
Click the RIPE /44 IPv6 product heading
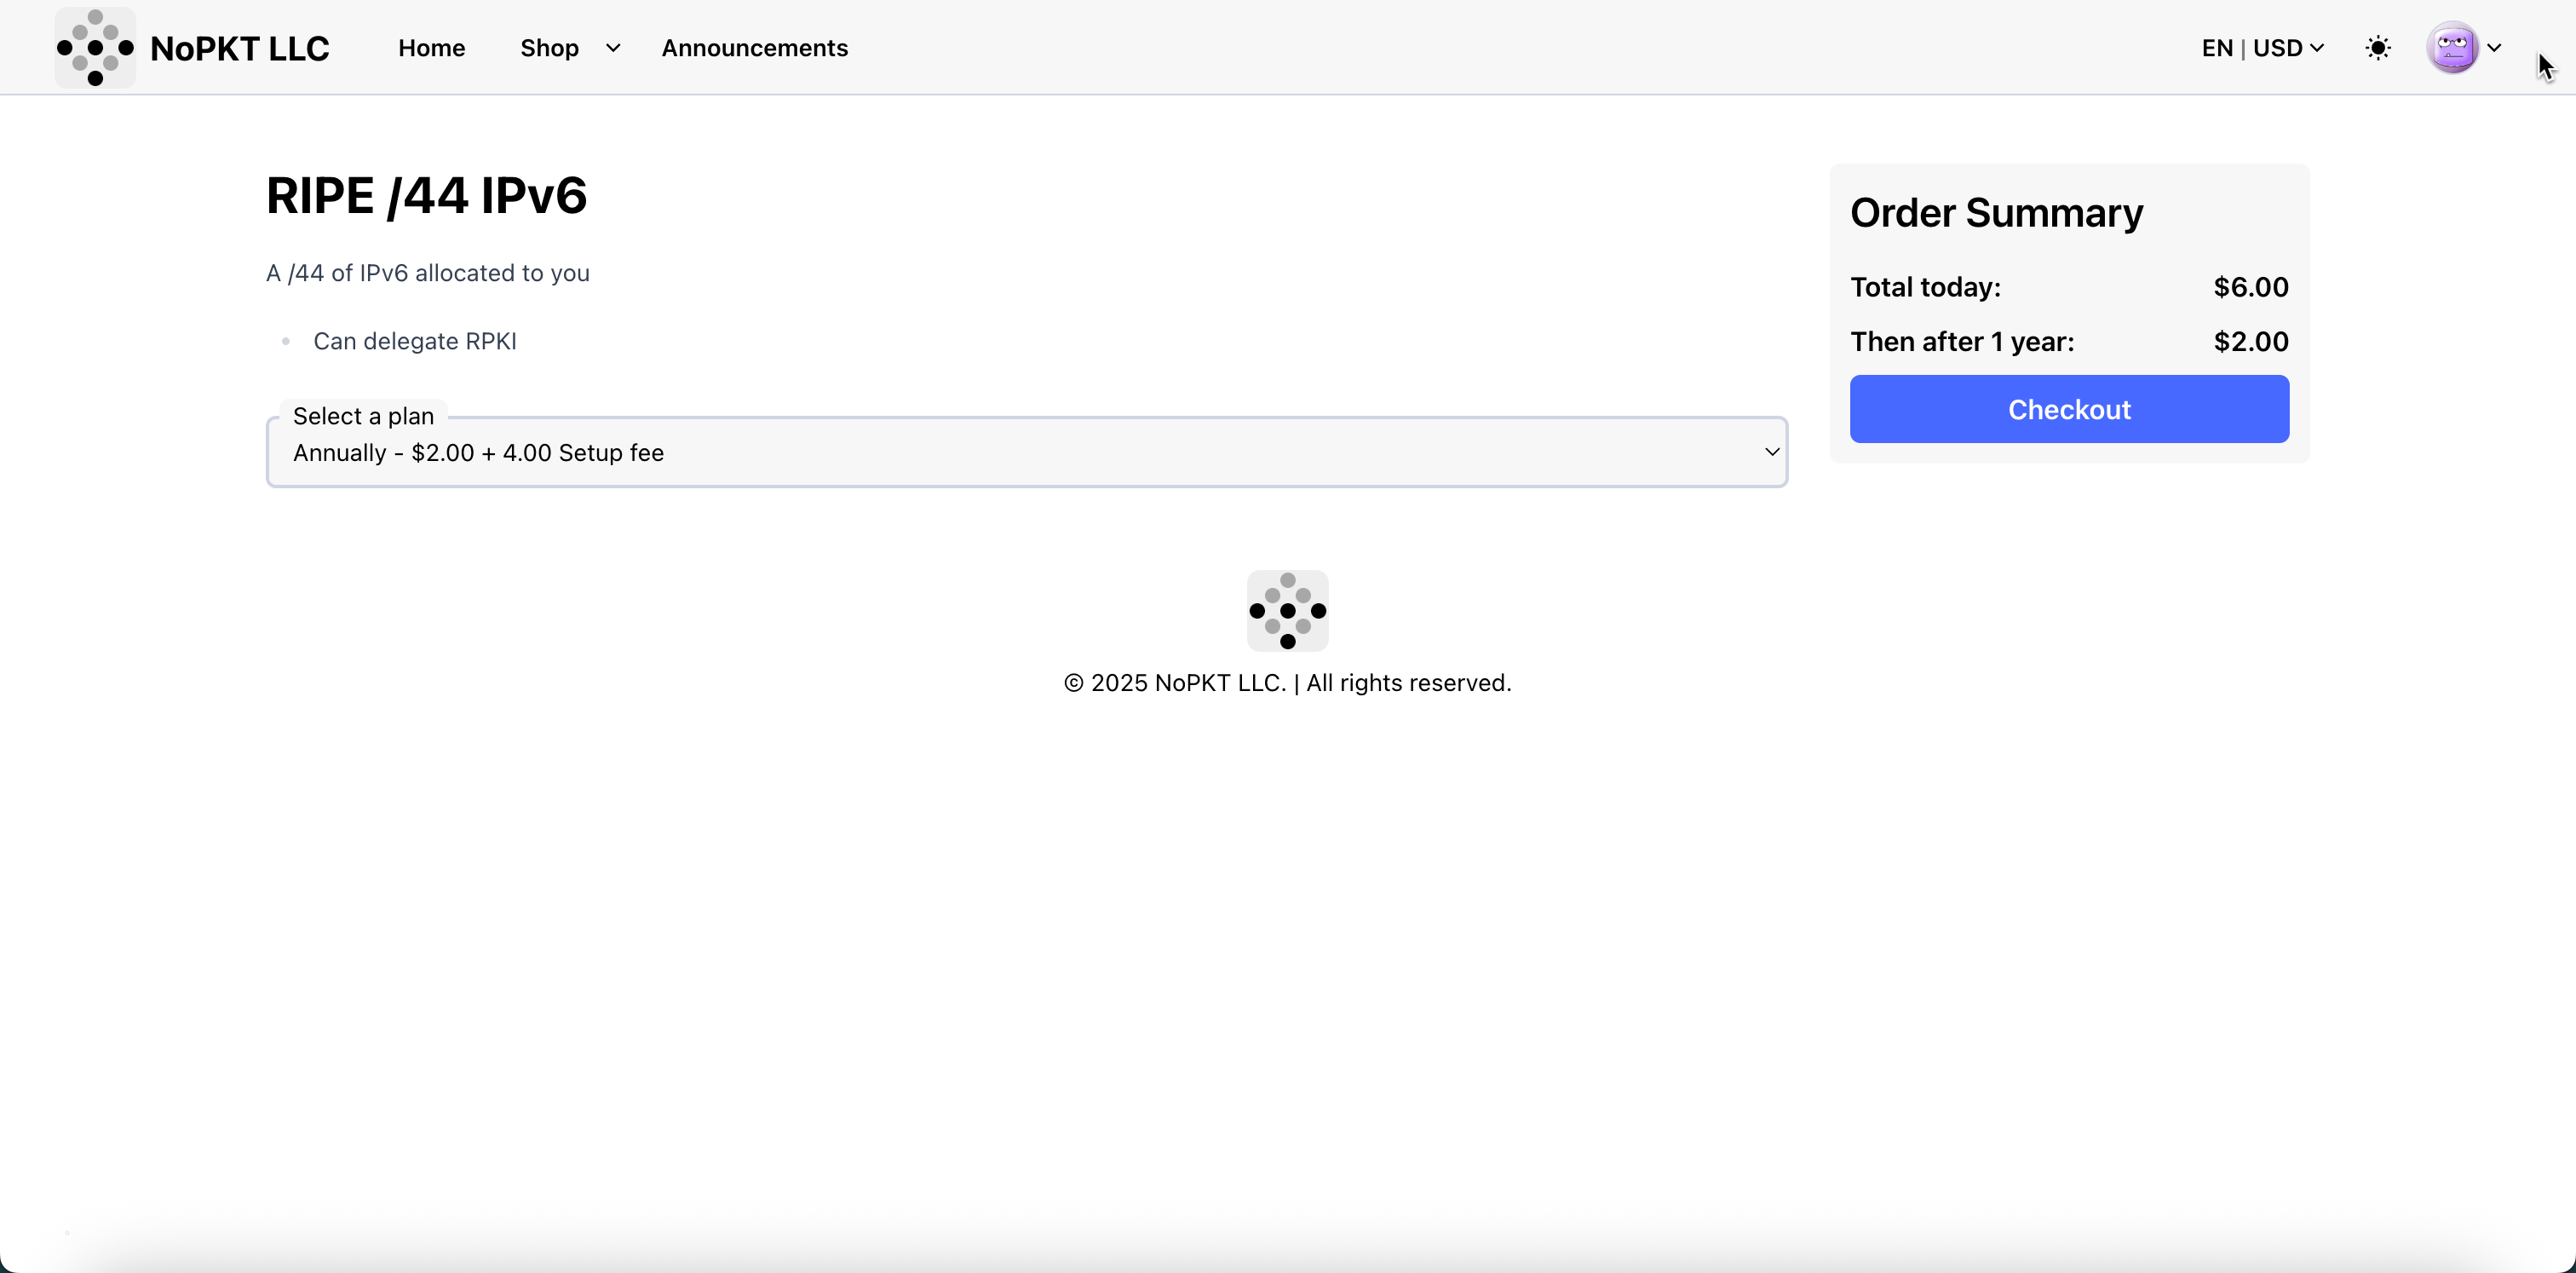tap(426, 195)
